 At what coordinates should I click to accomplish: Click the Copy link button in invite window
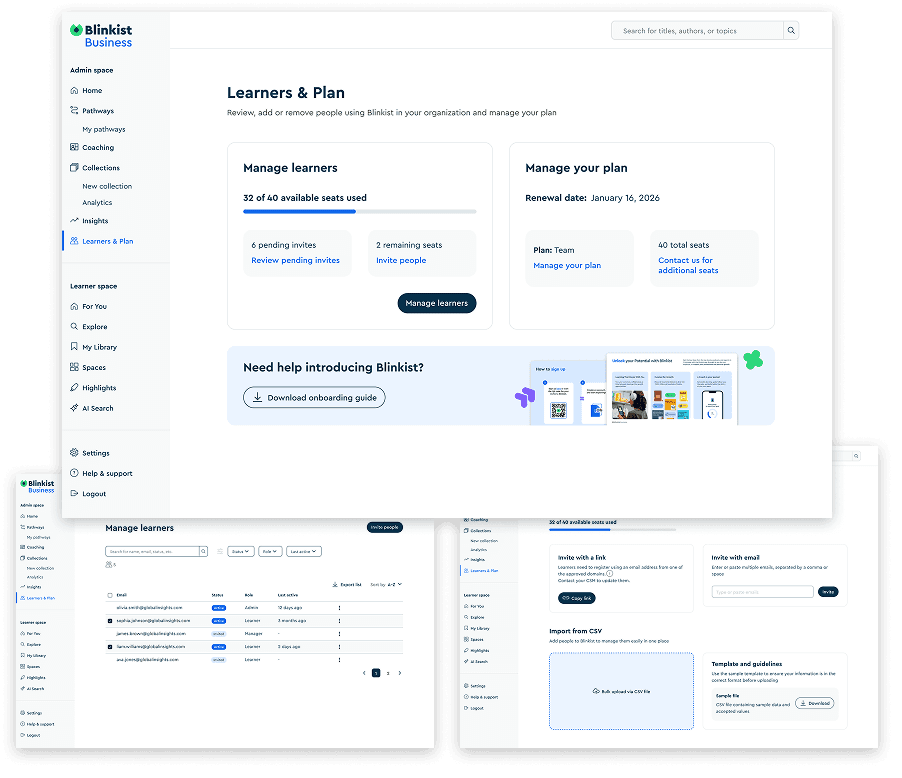tap(576, 598)
